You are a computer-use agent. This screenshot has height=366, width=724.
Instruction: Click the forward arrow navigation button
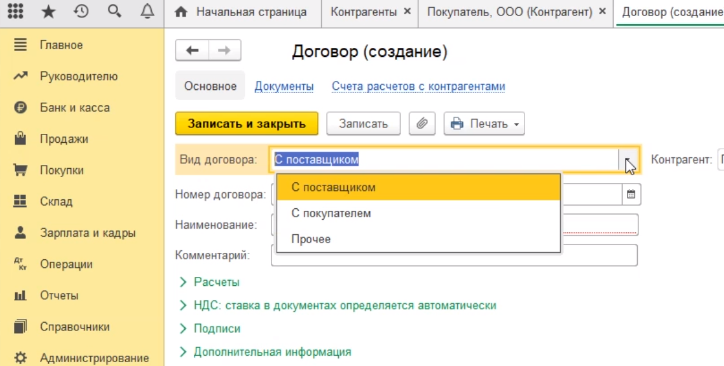click(x=224, y=50)
